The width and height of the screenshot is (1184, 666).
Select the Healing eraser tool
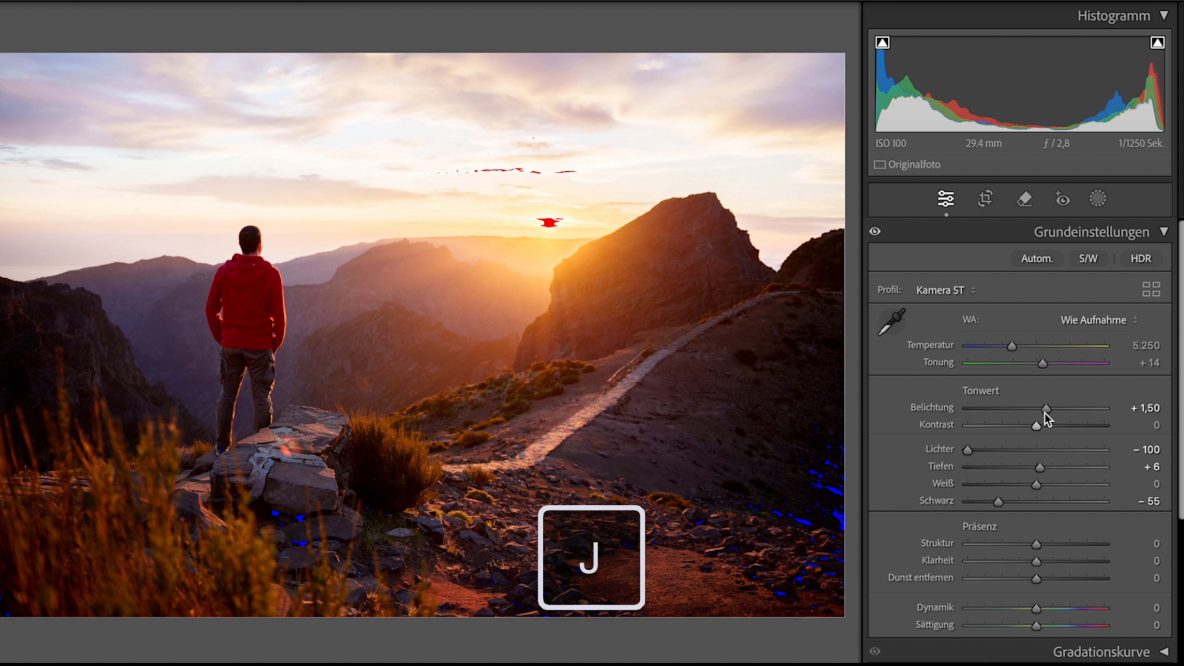(1024, 199)
